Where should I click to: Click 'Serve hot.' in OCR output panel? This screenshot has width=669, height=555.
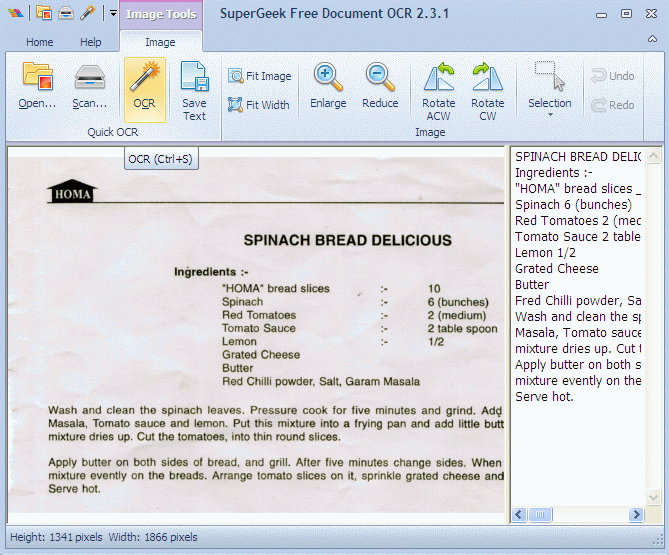click(544, 397)
